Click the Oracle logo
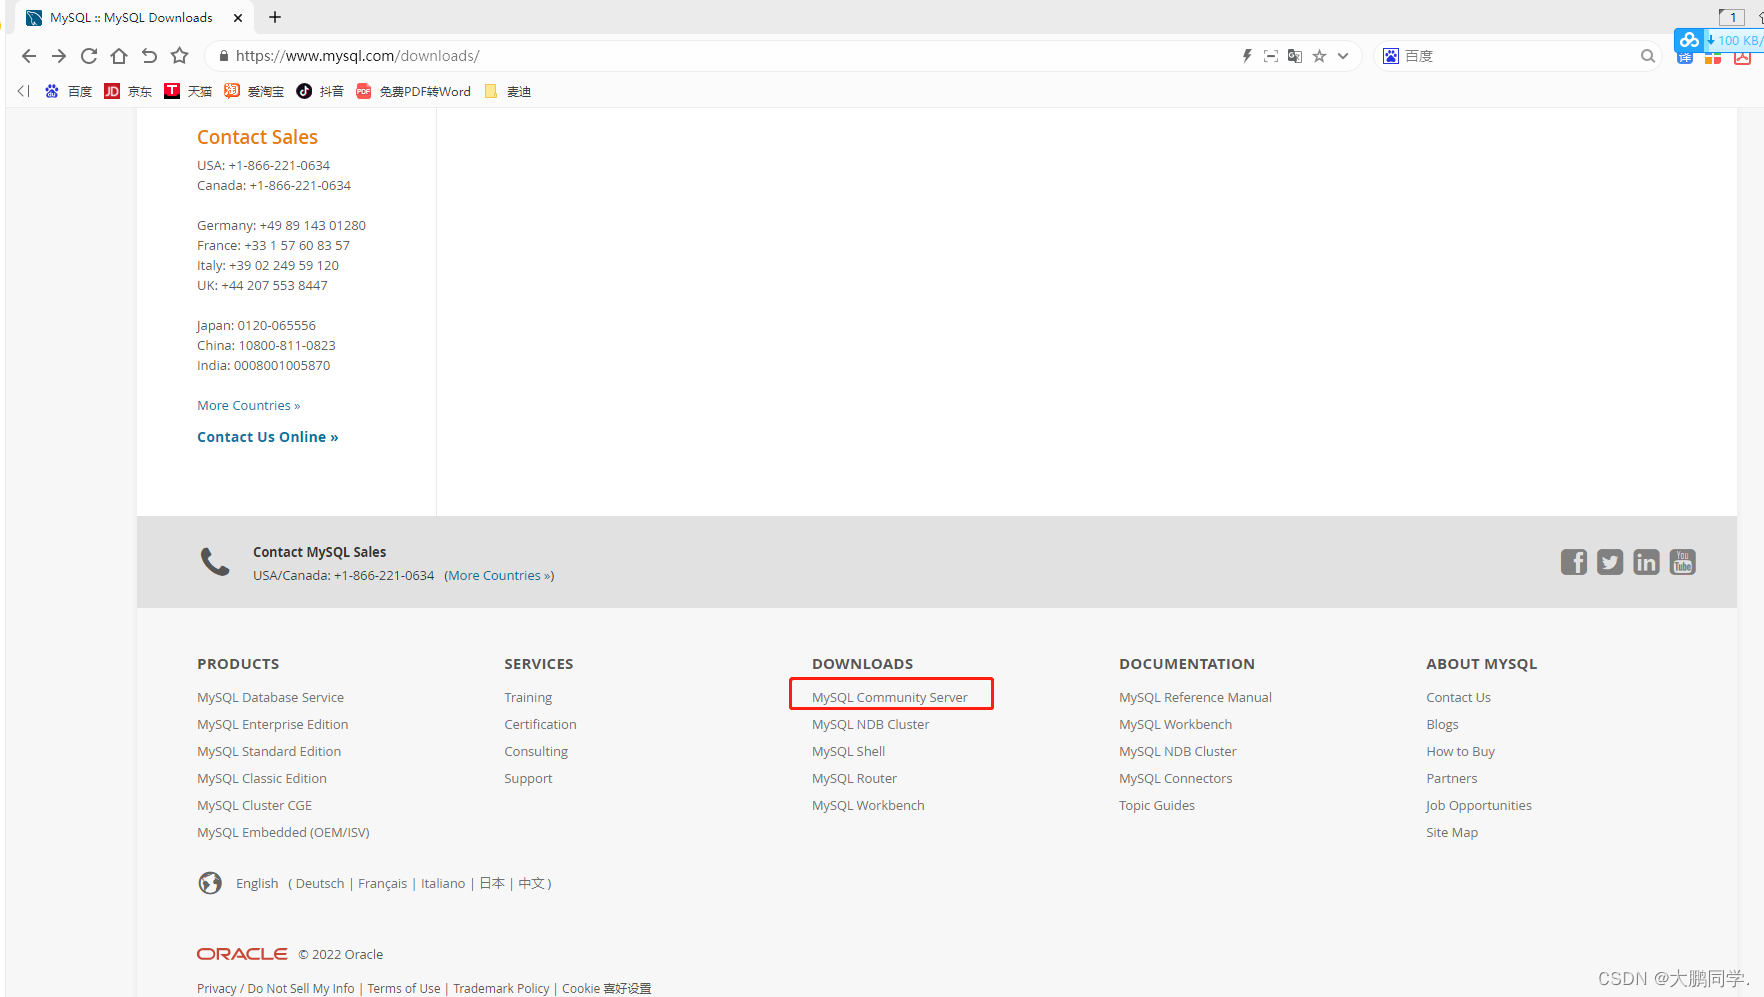Viewport: 1764px width, 997px height. click(242, 954)
